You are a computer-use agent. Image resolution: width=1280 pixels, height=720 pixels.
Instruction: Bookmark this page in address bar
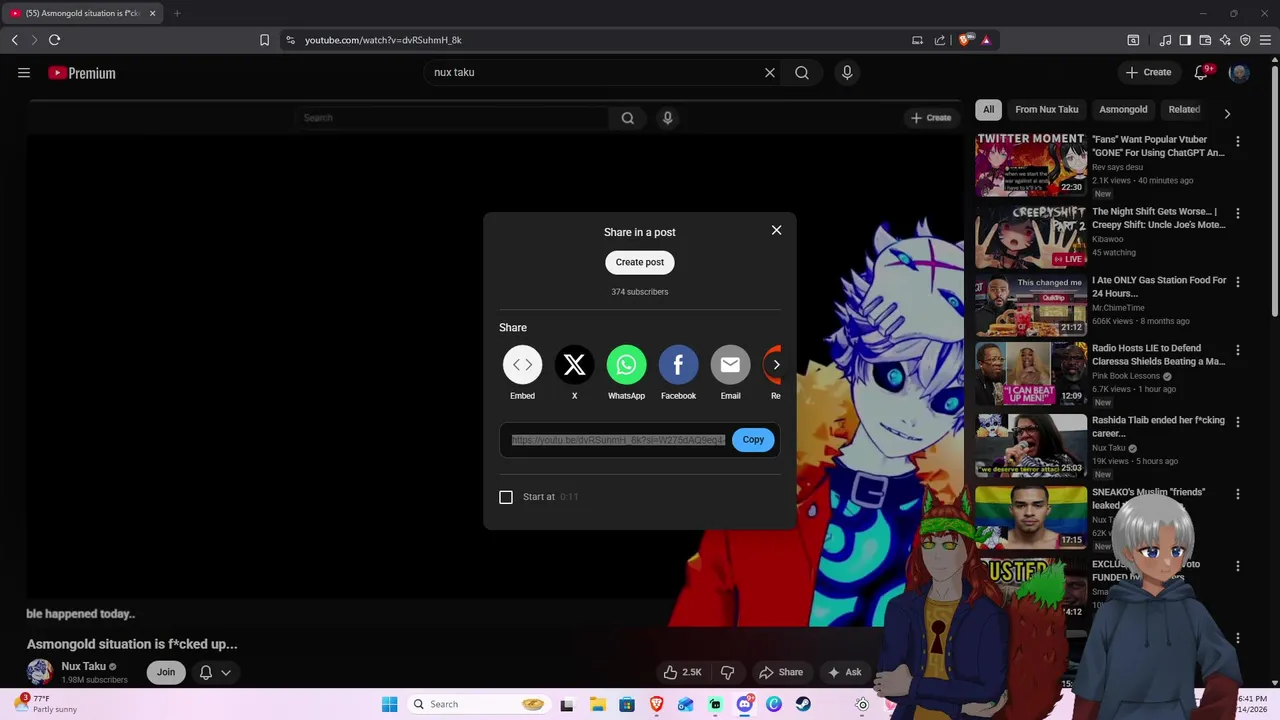(x=264, y=40)
